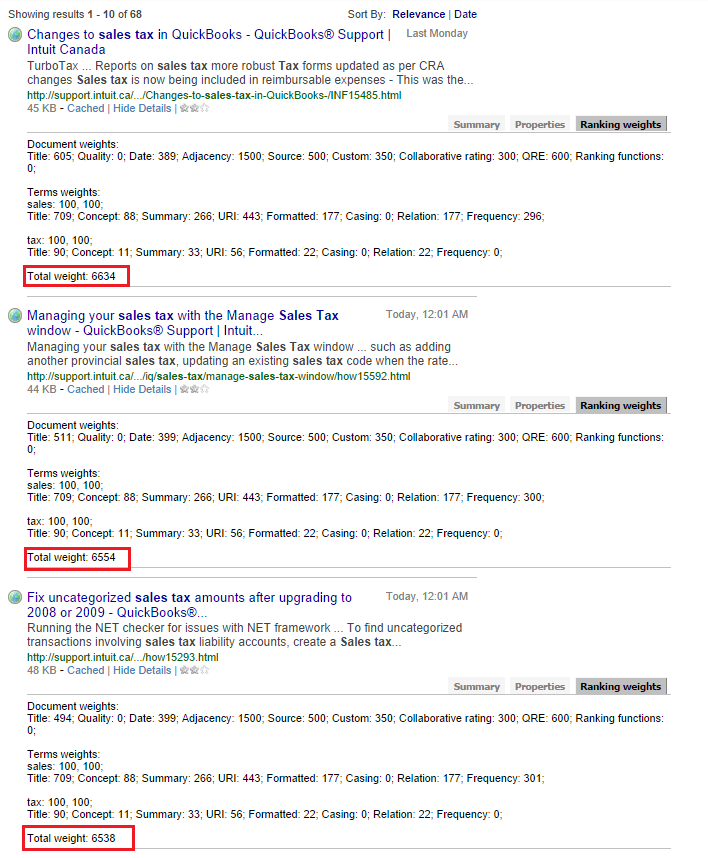Sort results by Date

(465, 14)
